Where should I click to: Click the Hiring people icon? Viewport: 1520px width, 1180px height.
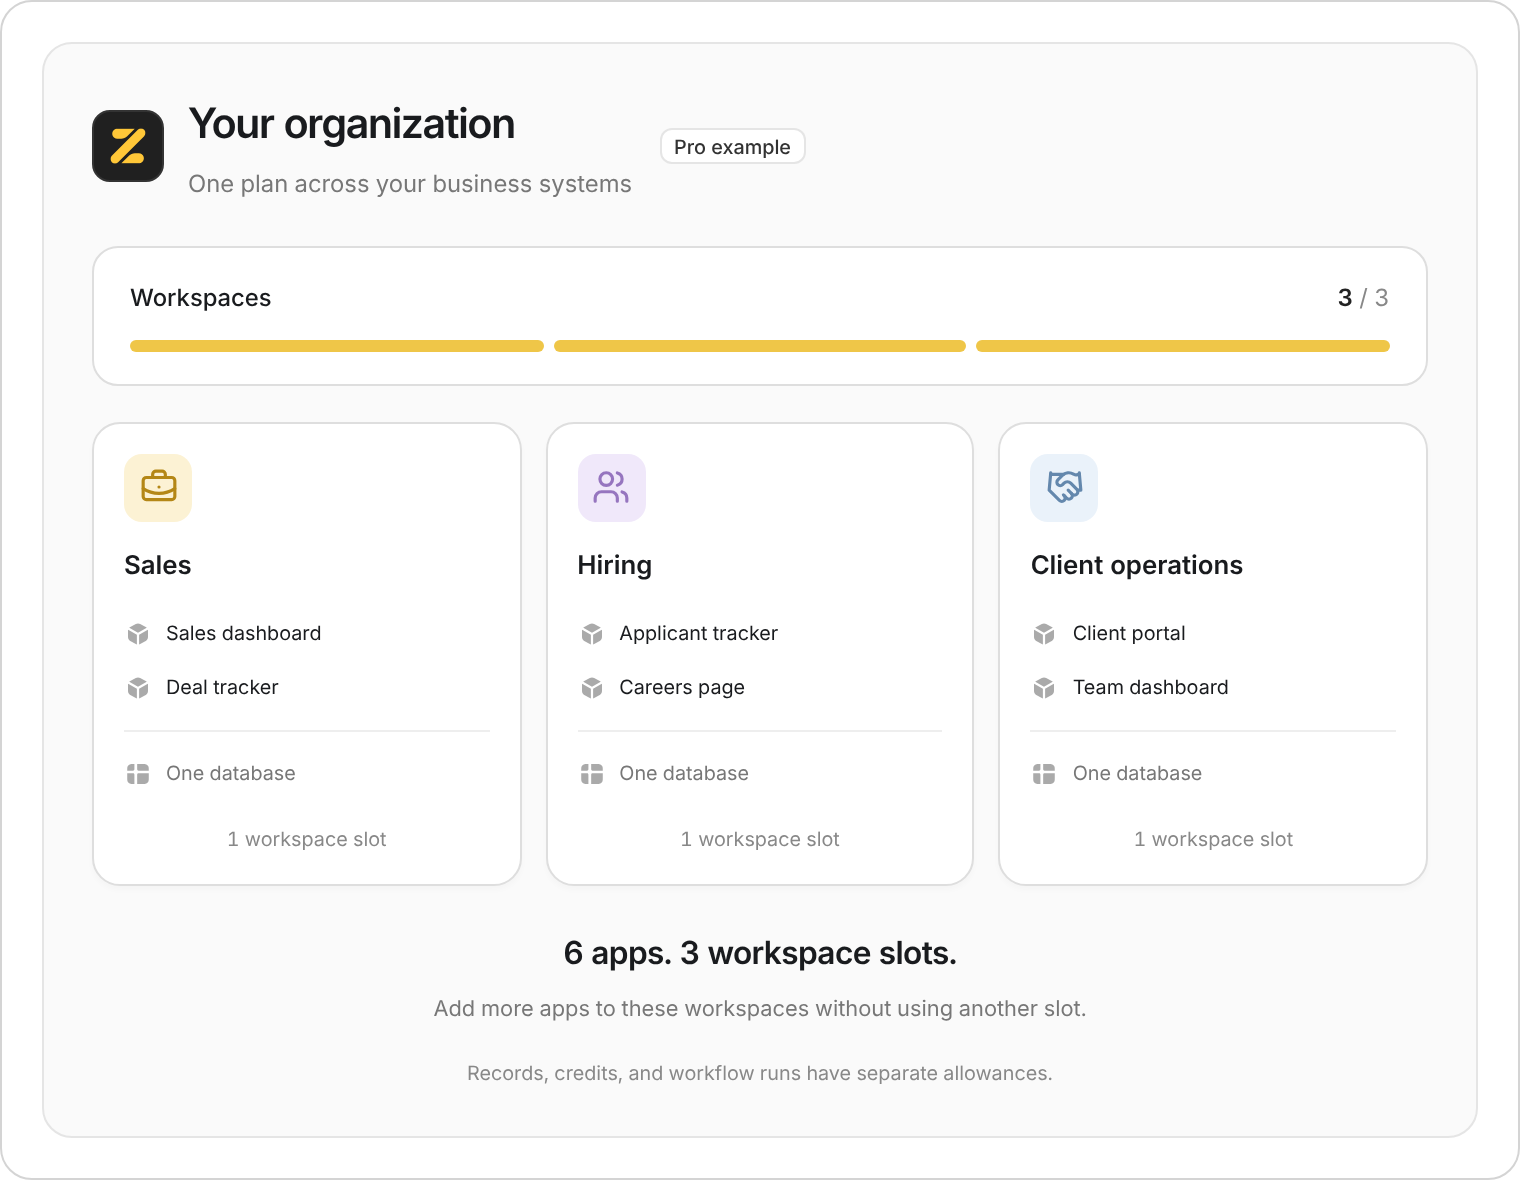pyautogui.click(x=612, y=488)
